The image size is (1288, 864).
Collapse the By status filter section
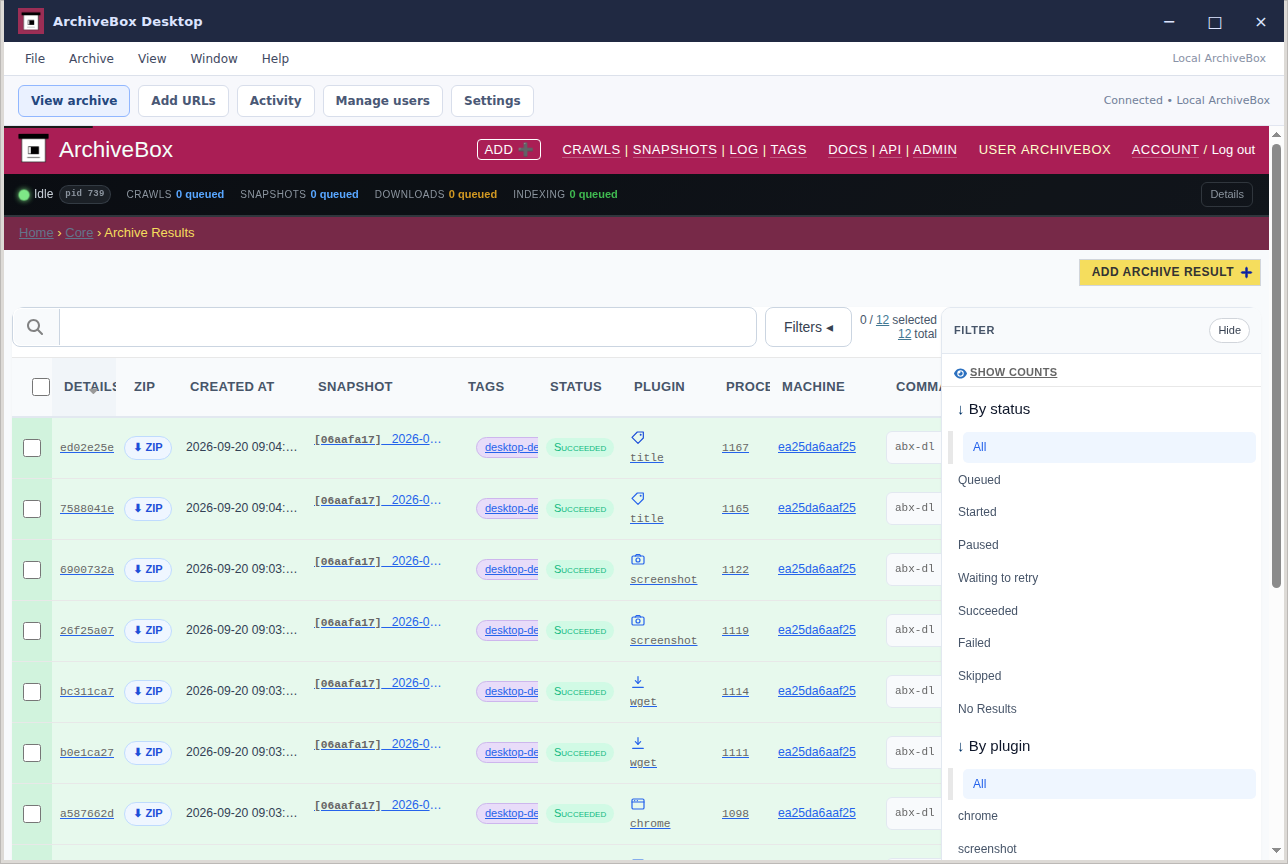[993, 409]
